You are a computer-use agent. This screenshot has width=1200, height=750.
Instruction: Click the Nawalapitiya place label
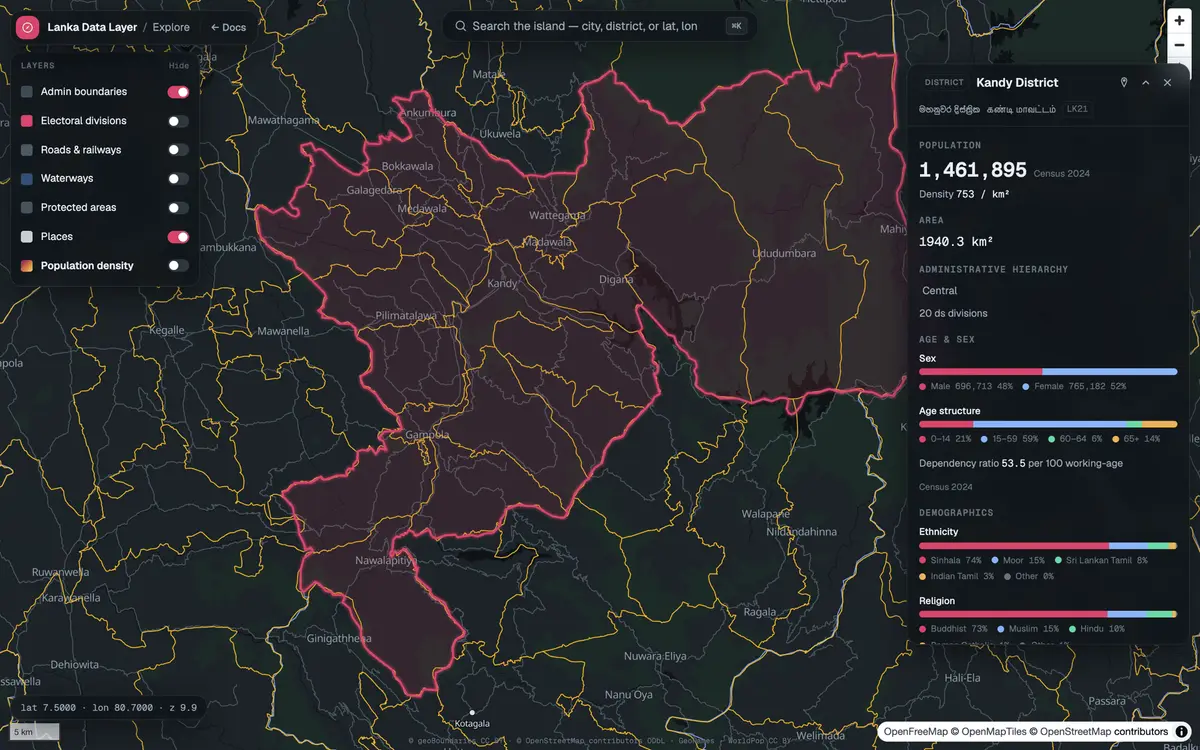click(x=386, y=562)
